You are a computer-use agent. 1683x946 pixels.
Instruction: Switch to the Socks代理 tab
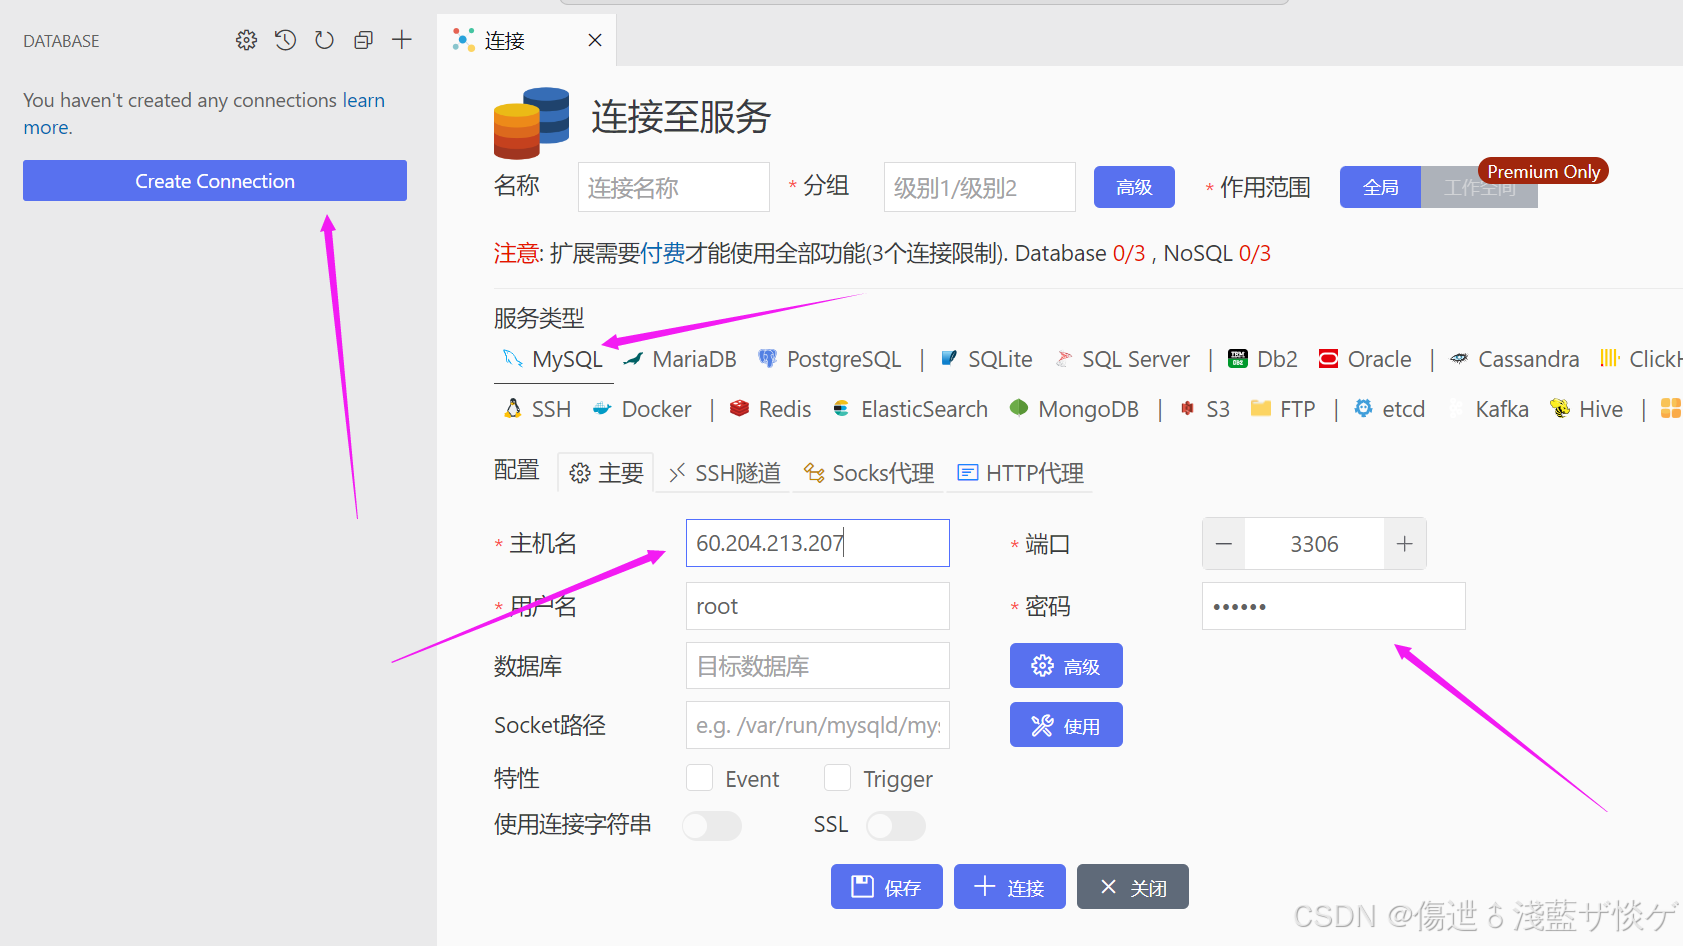[869, 473]
